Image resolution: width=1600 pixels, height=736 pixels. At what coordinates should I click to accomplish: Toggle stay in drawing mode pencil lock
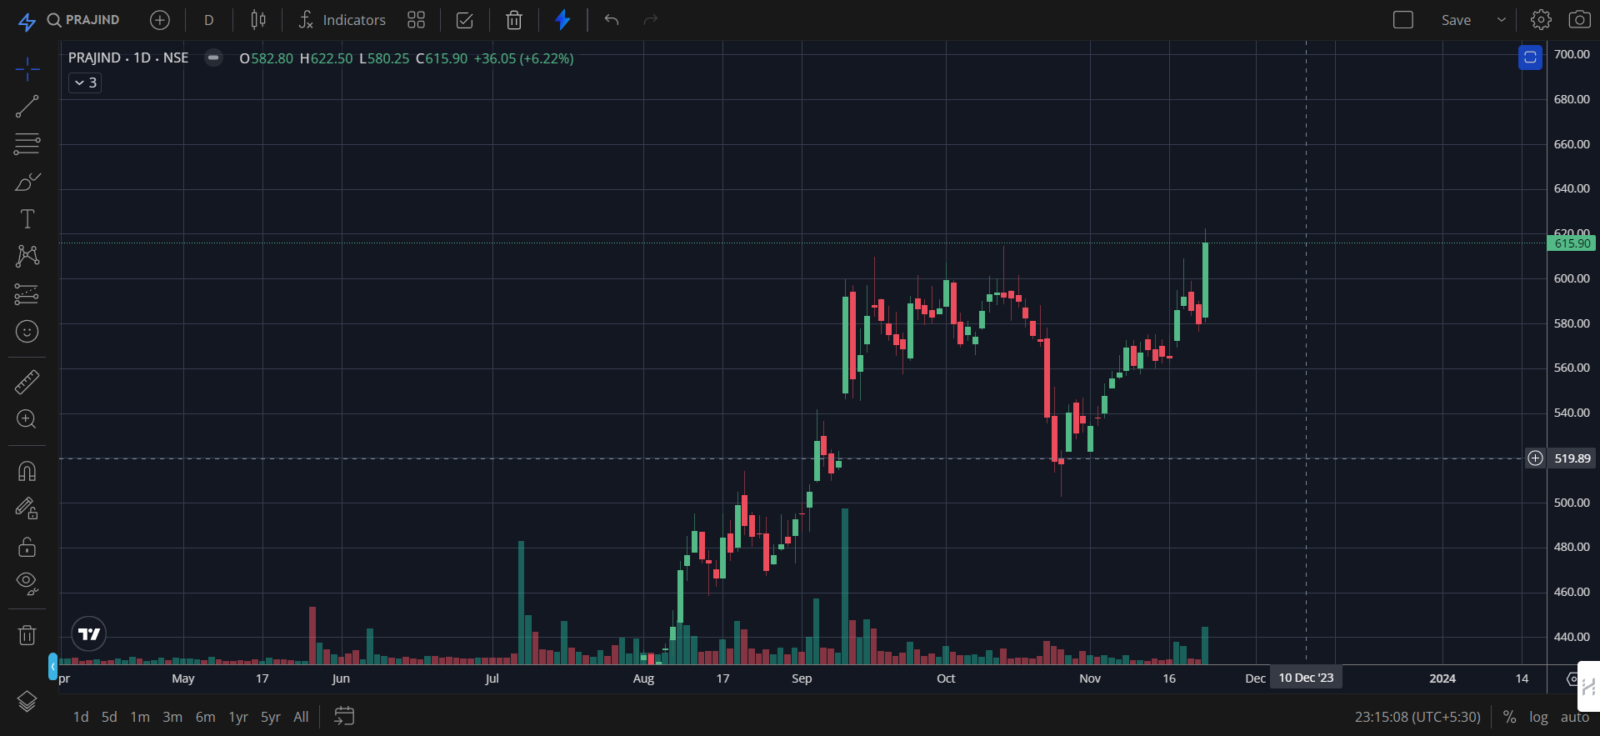click(27, 509)
